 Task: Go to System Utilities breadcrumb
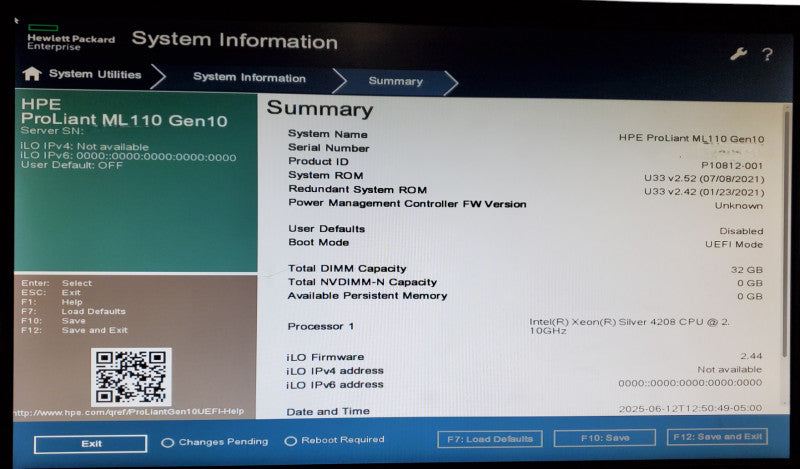tap(95, 74)
